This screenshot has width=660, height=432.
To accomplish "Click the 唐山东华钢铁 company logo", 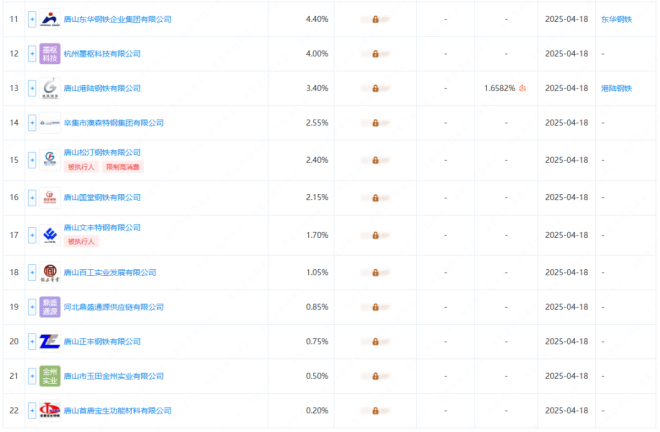I will click(x=50, y=19).
